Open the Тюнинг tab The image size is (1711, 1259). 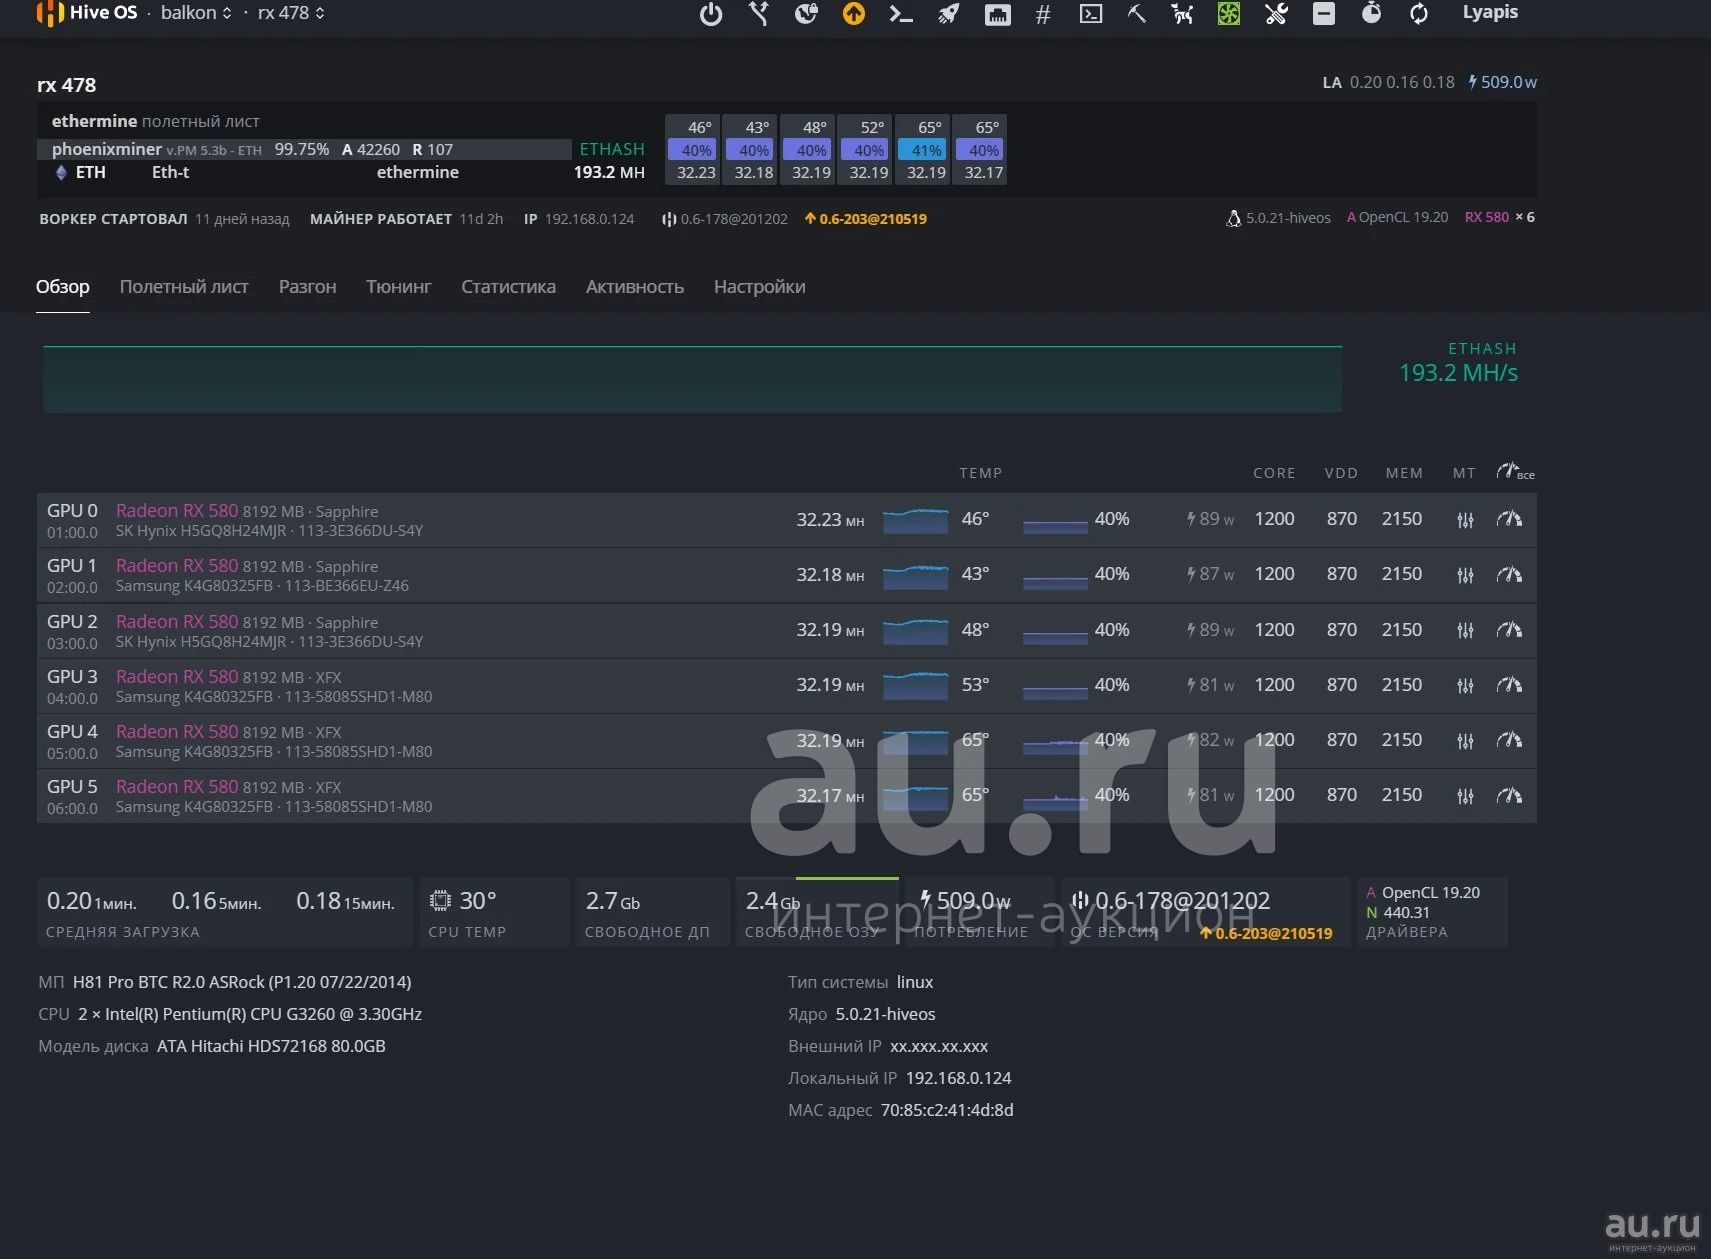tap(399, 287)
